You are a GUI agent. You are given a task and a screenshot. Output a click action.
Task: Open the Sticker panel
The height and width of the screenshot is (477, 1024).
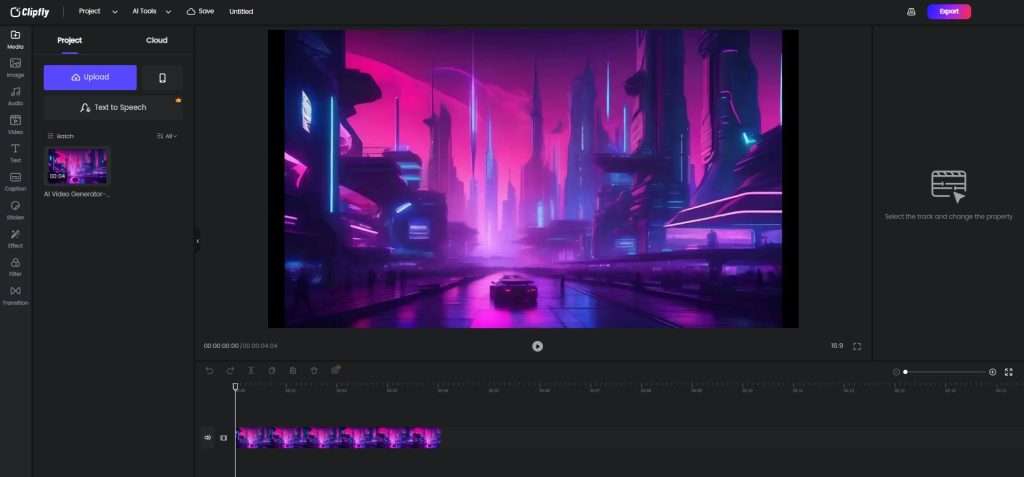coord(15,210)
